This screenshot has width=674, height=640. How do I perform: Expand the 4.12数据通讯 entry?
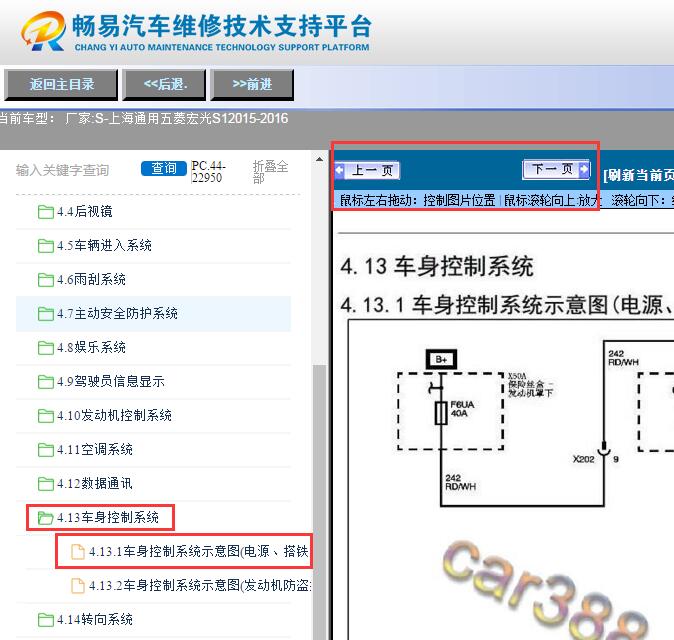95,484
